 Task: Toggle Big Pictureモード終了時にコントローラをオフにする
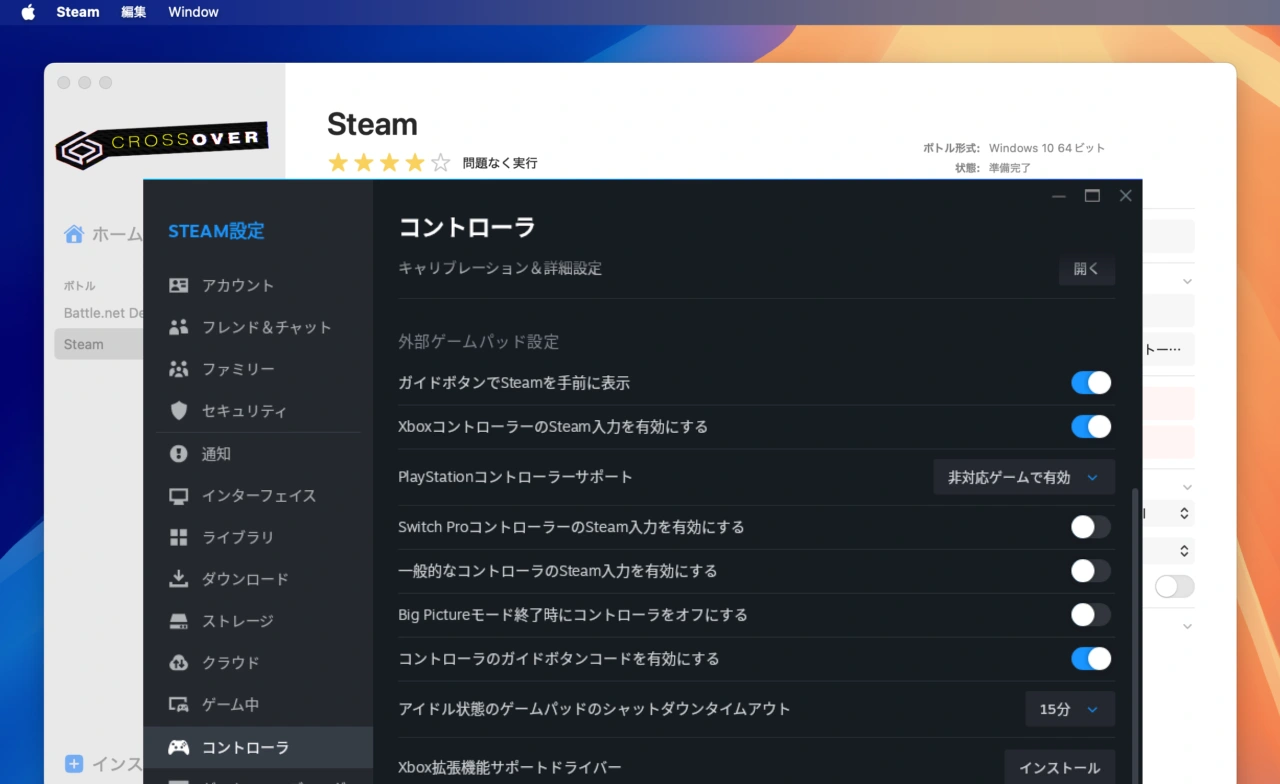pyautogui.click(x=1090, y=615)
